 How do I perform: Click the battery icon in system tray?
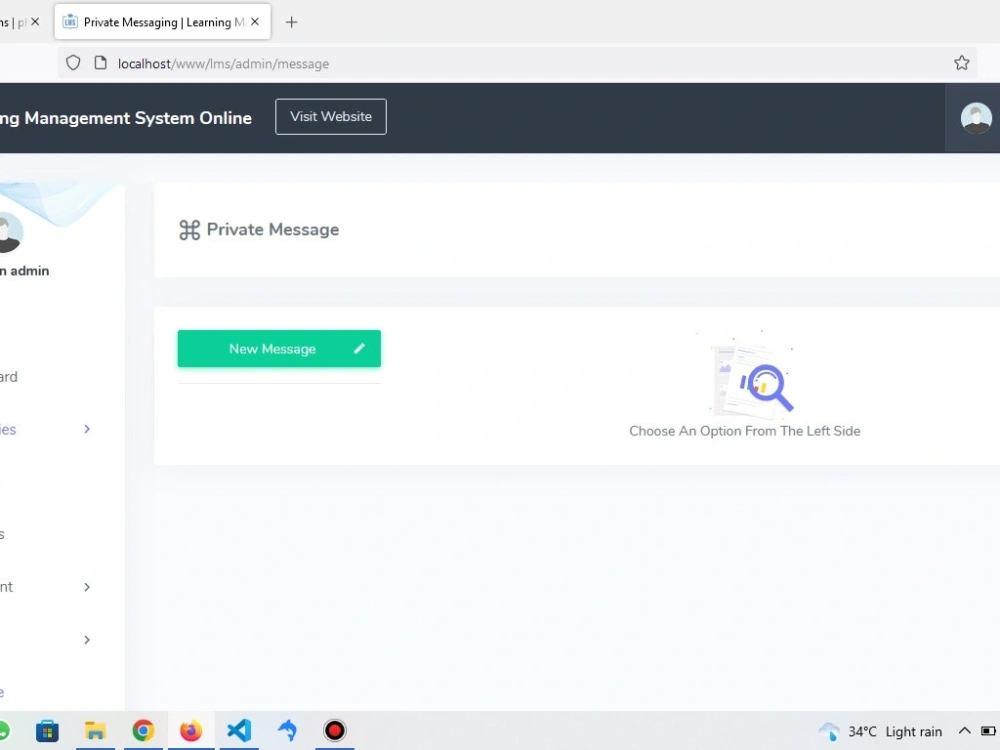pyautogui.click(x=988, y=731)
